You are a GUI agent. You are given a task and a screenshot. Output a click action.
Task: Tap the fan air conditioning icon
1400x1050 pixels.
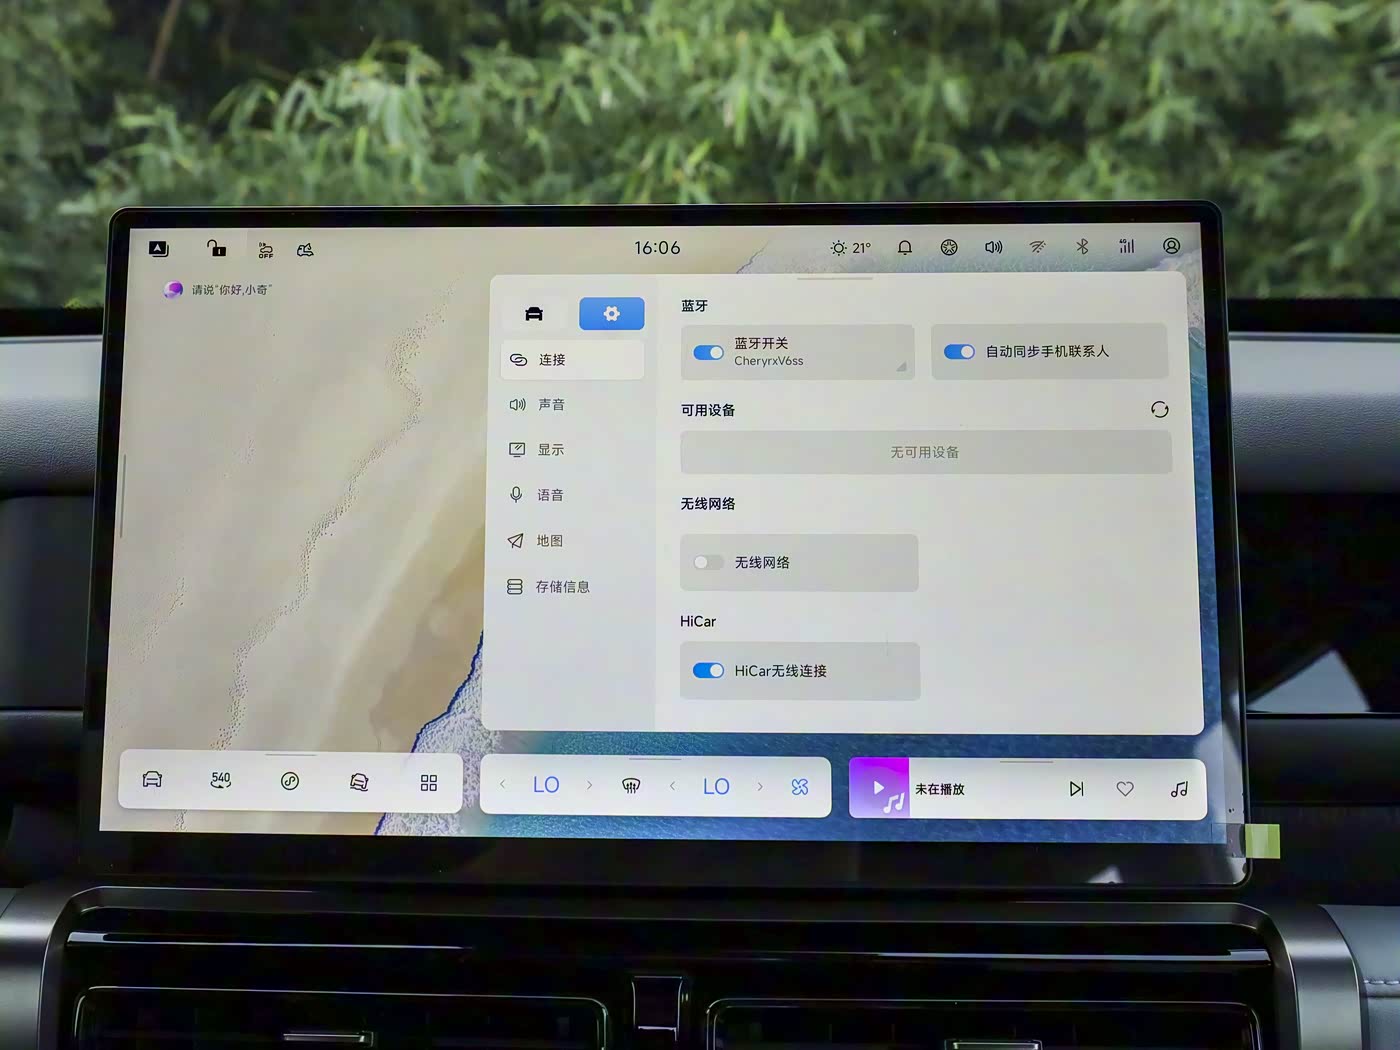tap(800, 787)
